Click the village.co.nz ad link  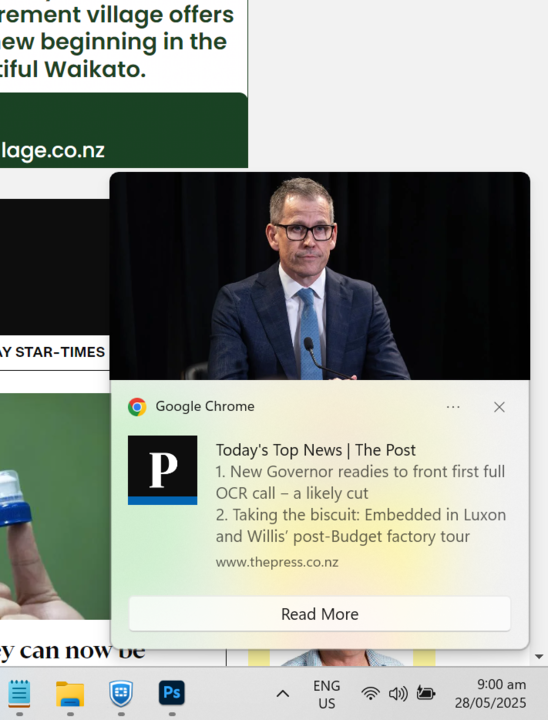pos(53,150)
